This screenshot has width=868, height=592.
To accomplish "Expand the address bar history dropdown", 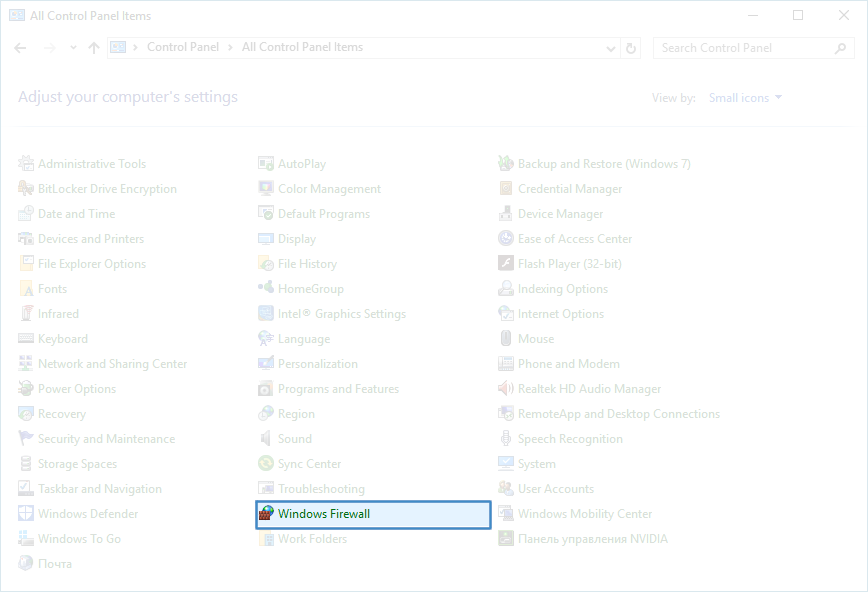I will coord(611,48).
